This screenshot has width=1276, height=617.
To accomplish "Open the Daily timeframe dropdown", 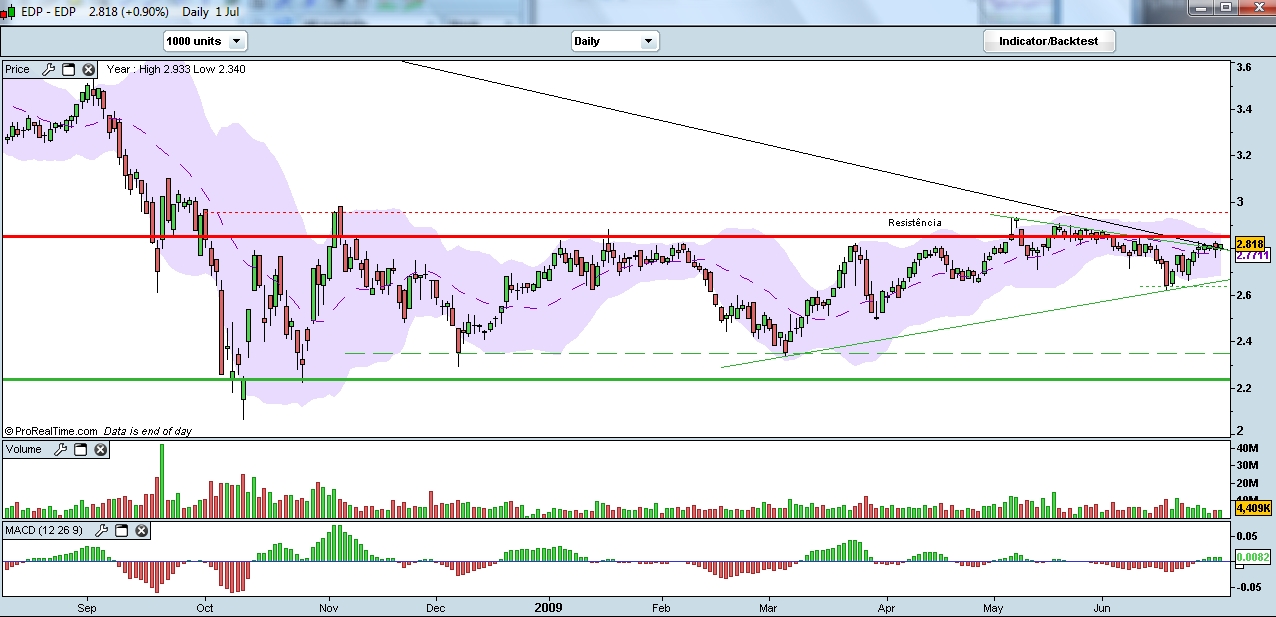I will pos(614,41).
